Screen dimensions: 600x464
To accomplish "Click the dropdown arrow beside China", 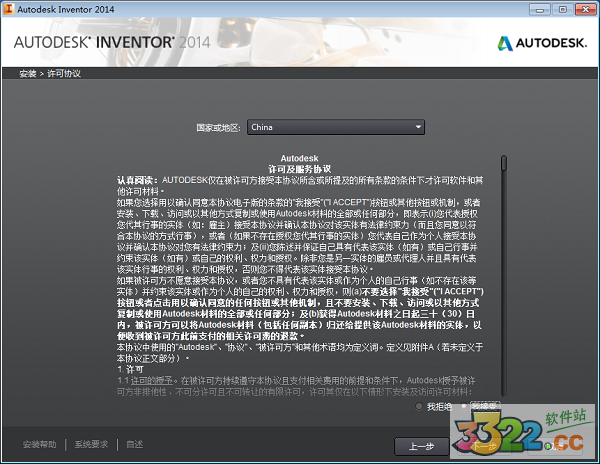I will pos(418,127).
